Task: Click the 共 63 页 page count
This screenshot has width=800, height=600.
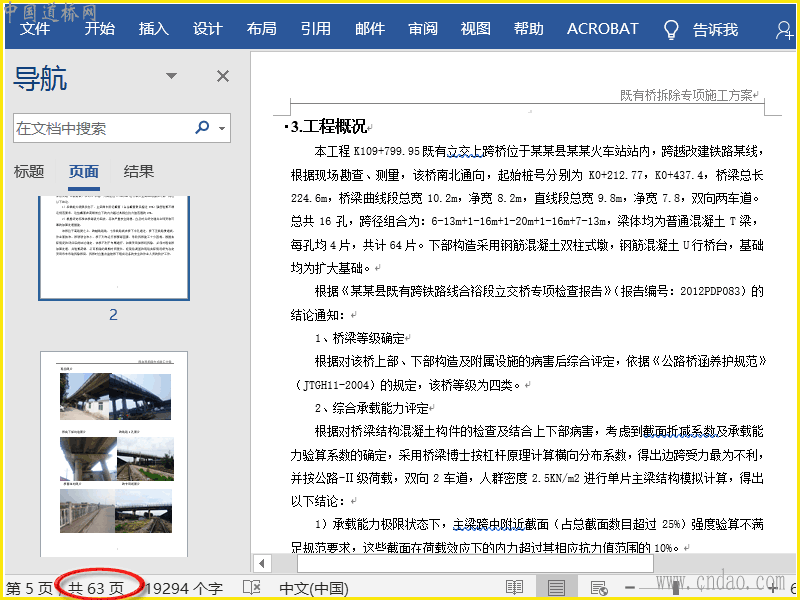Action: click(96, 588)
